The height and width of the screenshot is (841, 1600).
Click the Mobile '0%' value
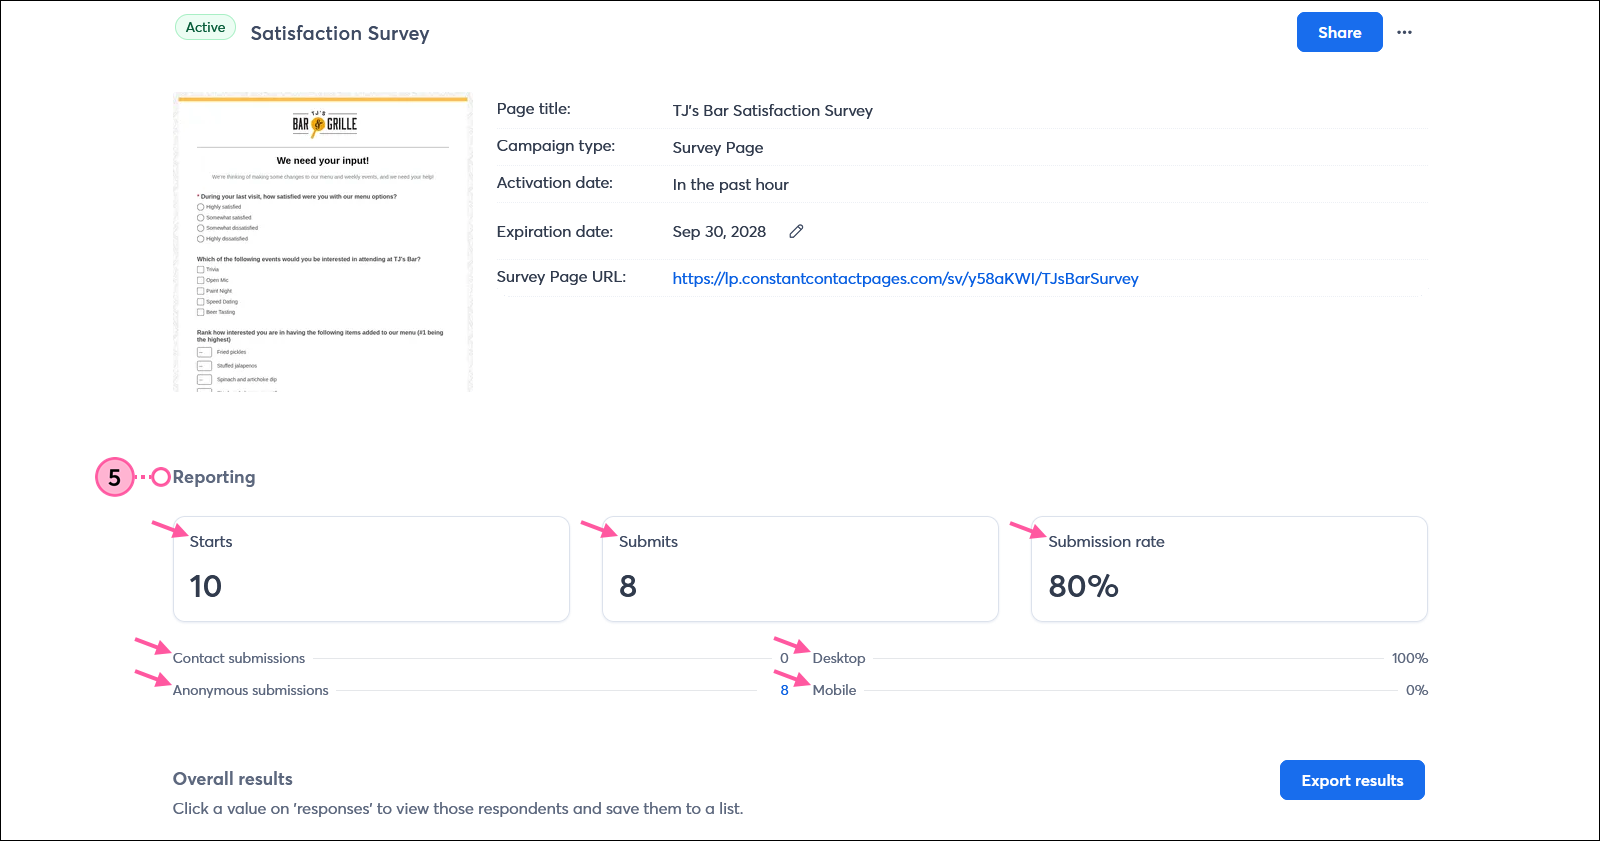point(1416,690)
